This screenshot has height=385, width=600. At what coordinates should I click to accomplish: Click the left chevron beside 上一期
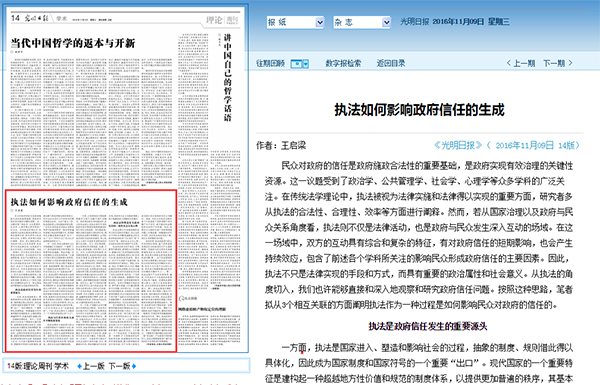[509, 63]
